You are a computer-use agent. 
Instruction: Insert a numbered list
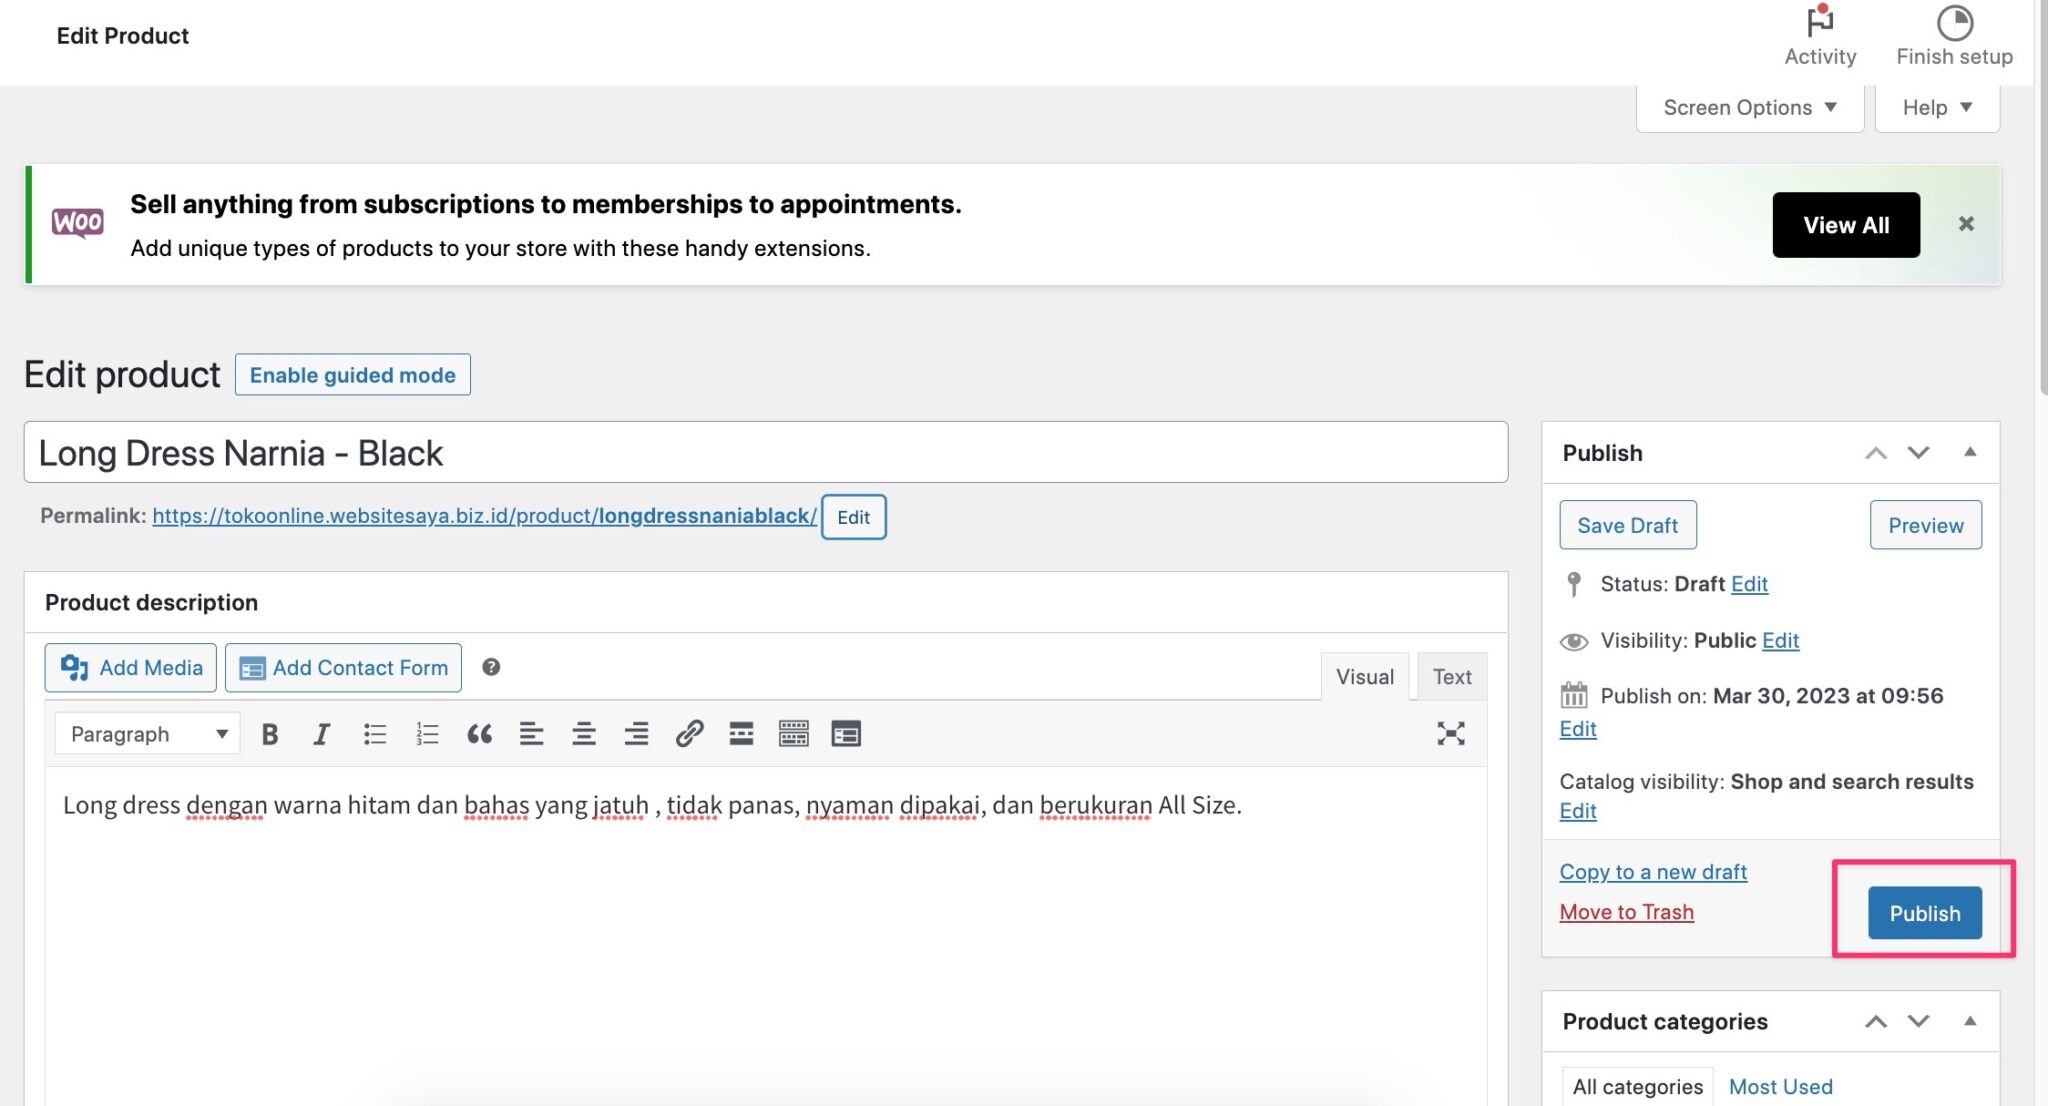(x=427, y=733)
